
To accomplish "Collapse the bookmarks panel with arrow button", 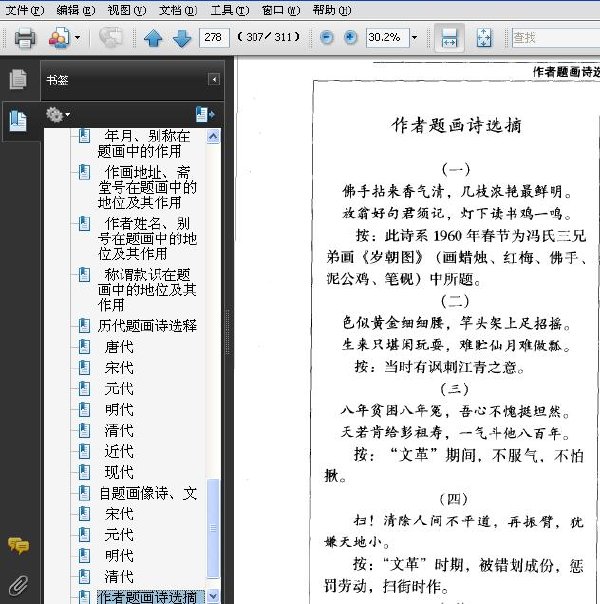I will (x=214, y=80).
